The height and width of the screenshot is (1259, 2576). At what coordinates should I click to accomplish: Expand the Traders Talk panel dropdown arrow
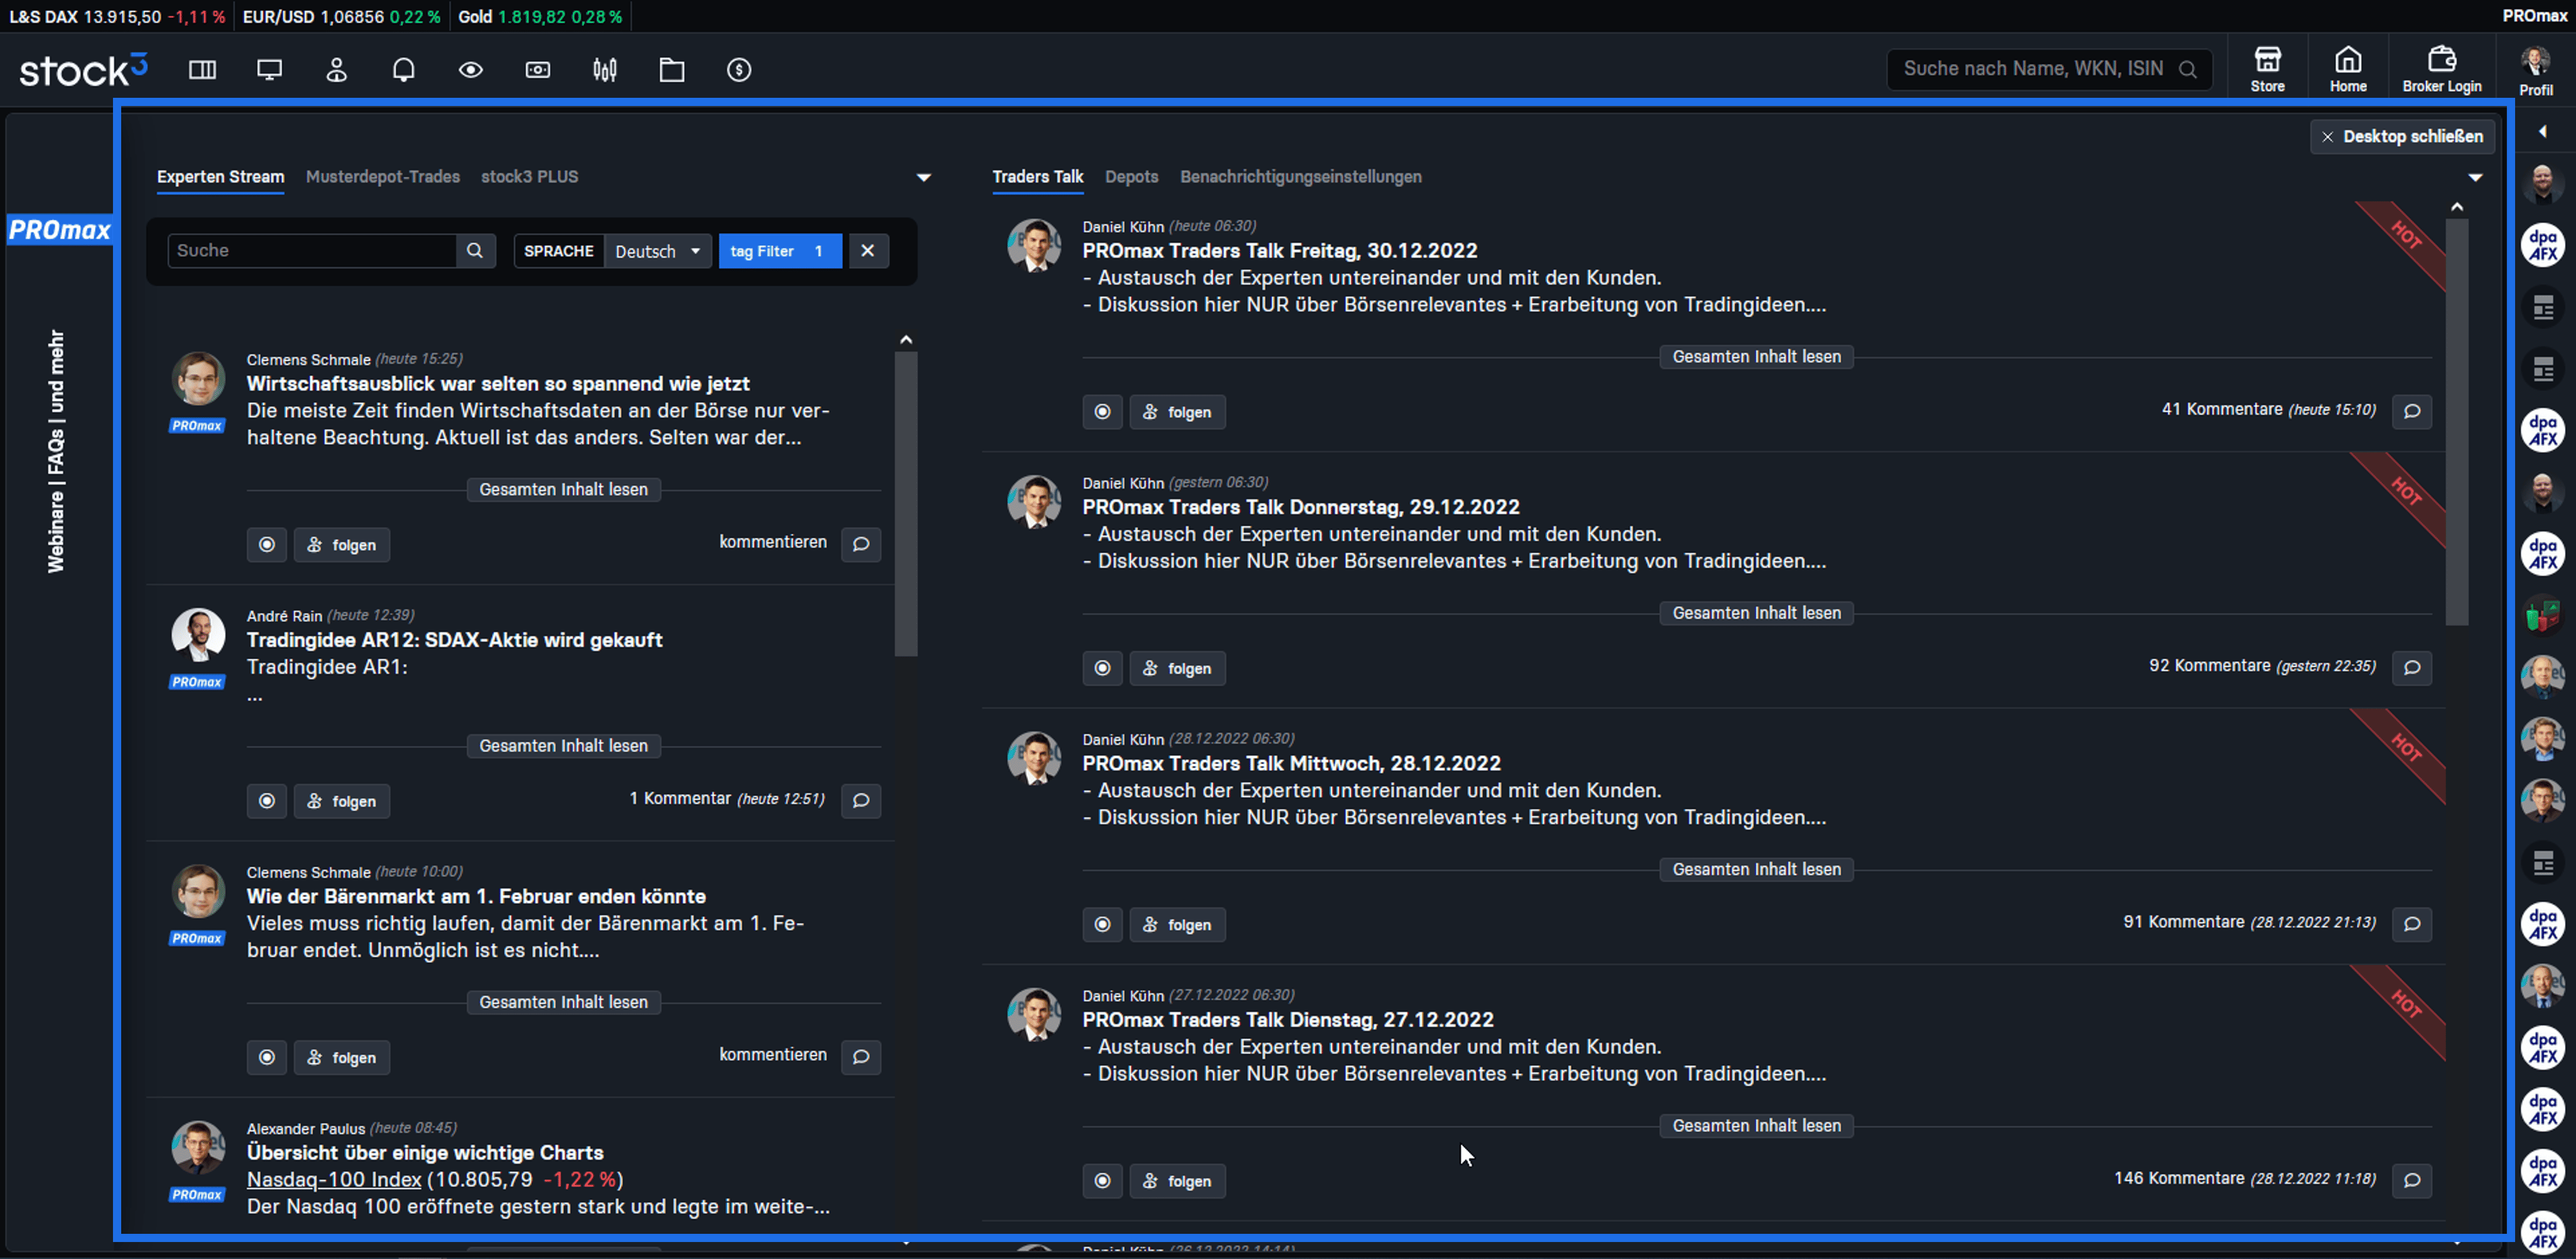(x=2475, y=178)
